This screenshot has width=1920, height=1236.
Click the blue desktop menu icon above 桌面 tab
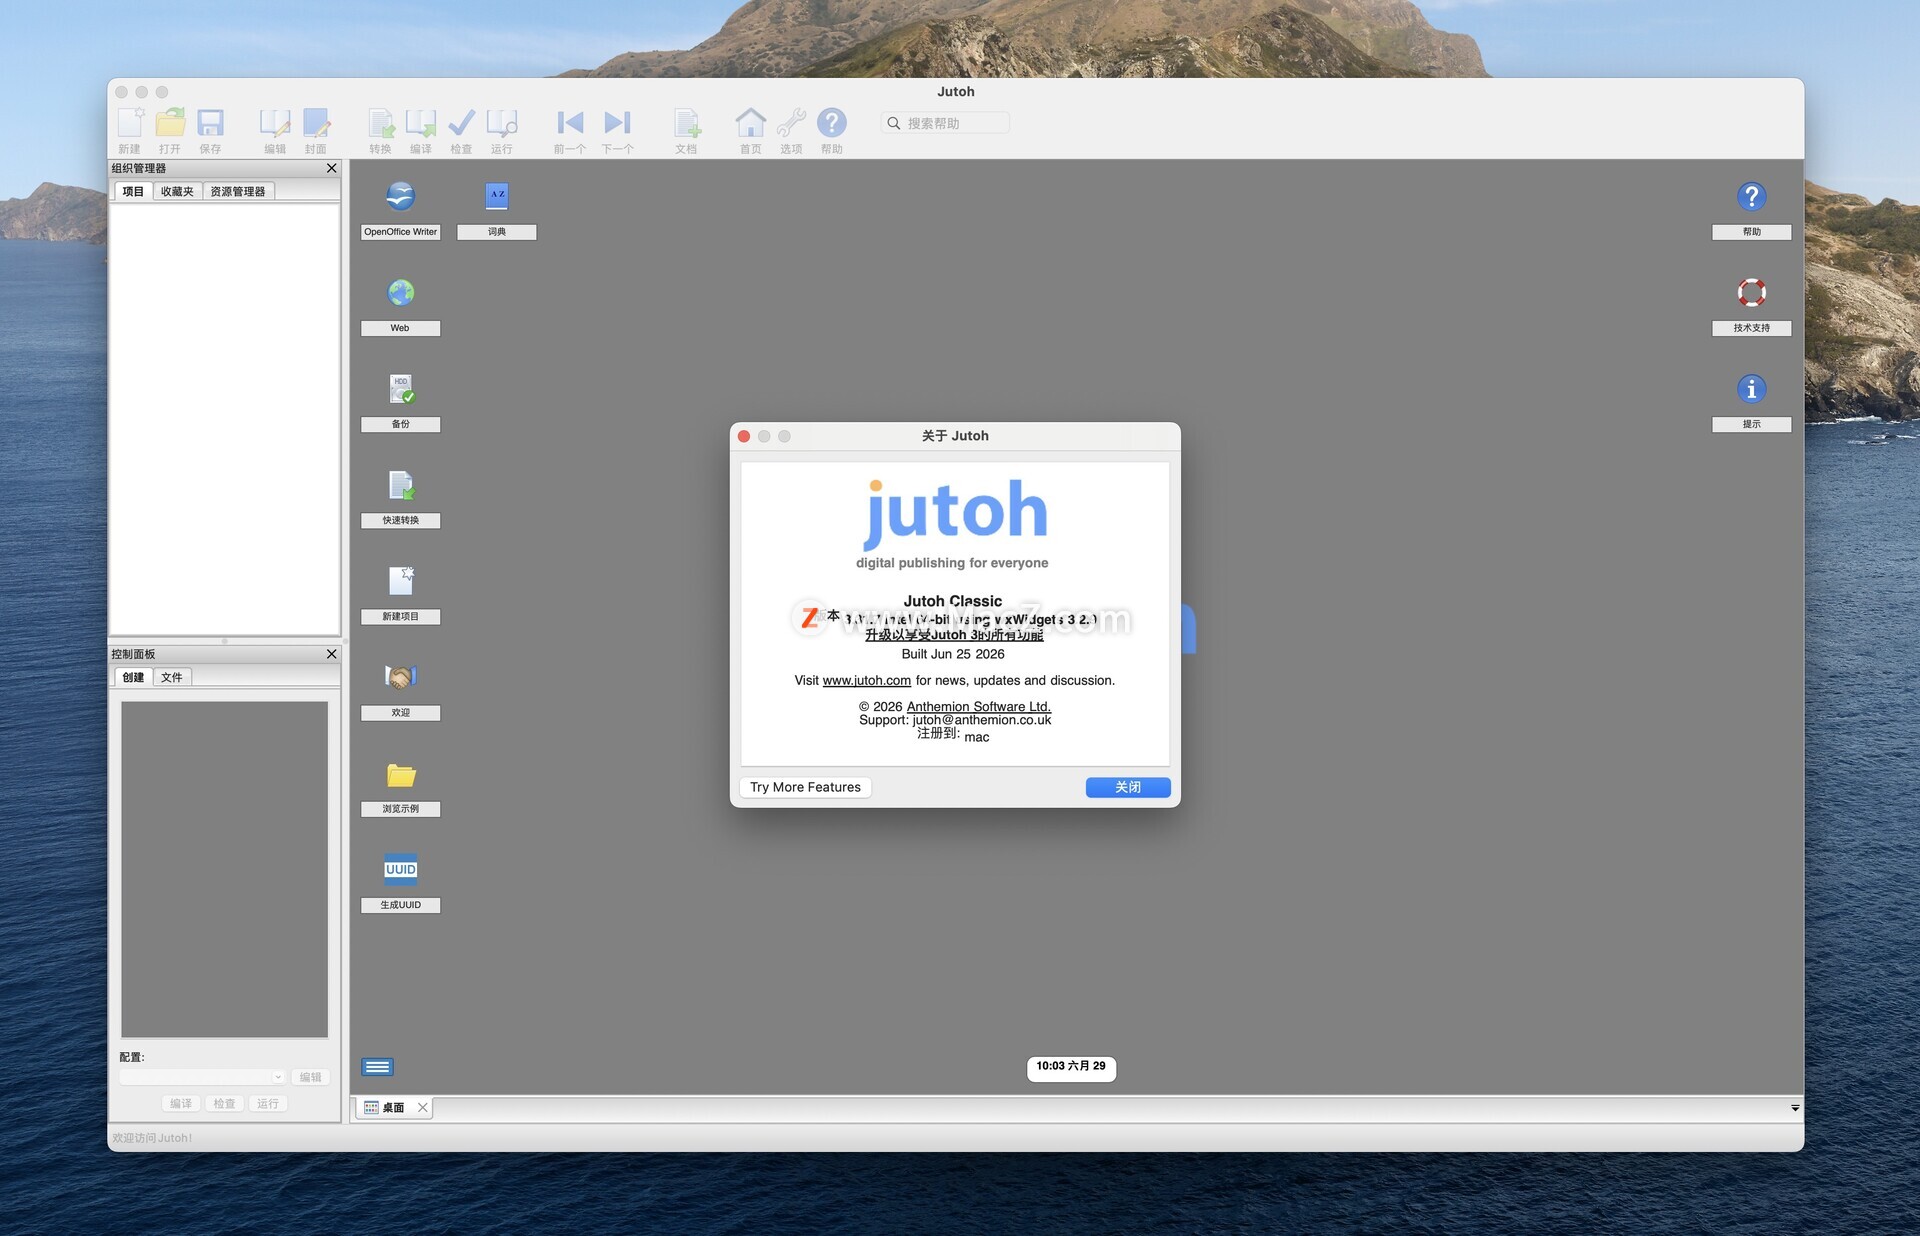[378, 1067]
